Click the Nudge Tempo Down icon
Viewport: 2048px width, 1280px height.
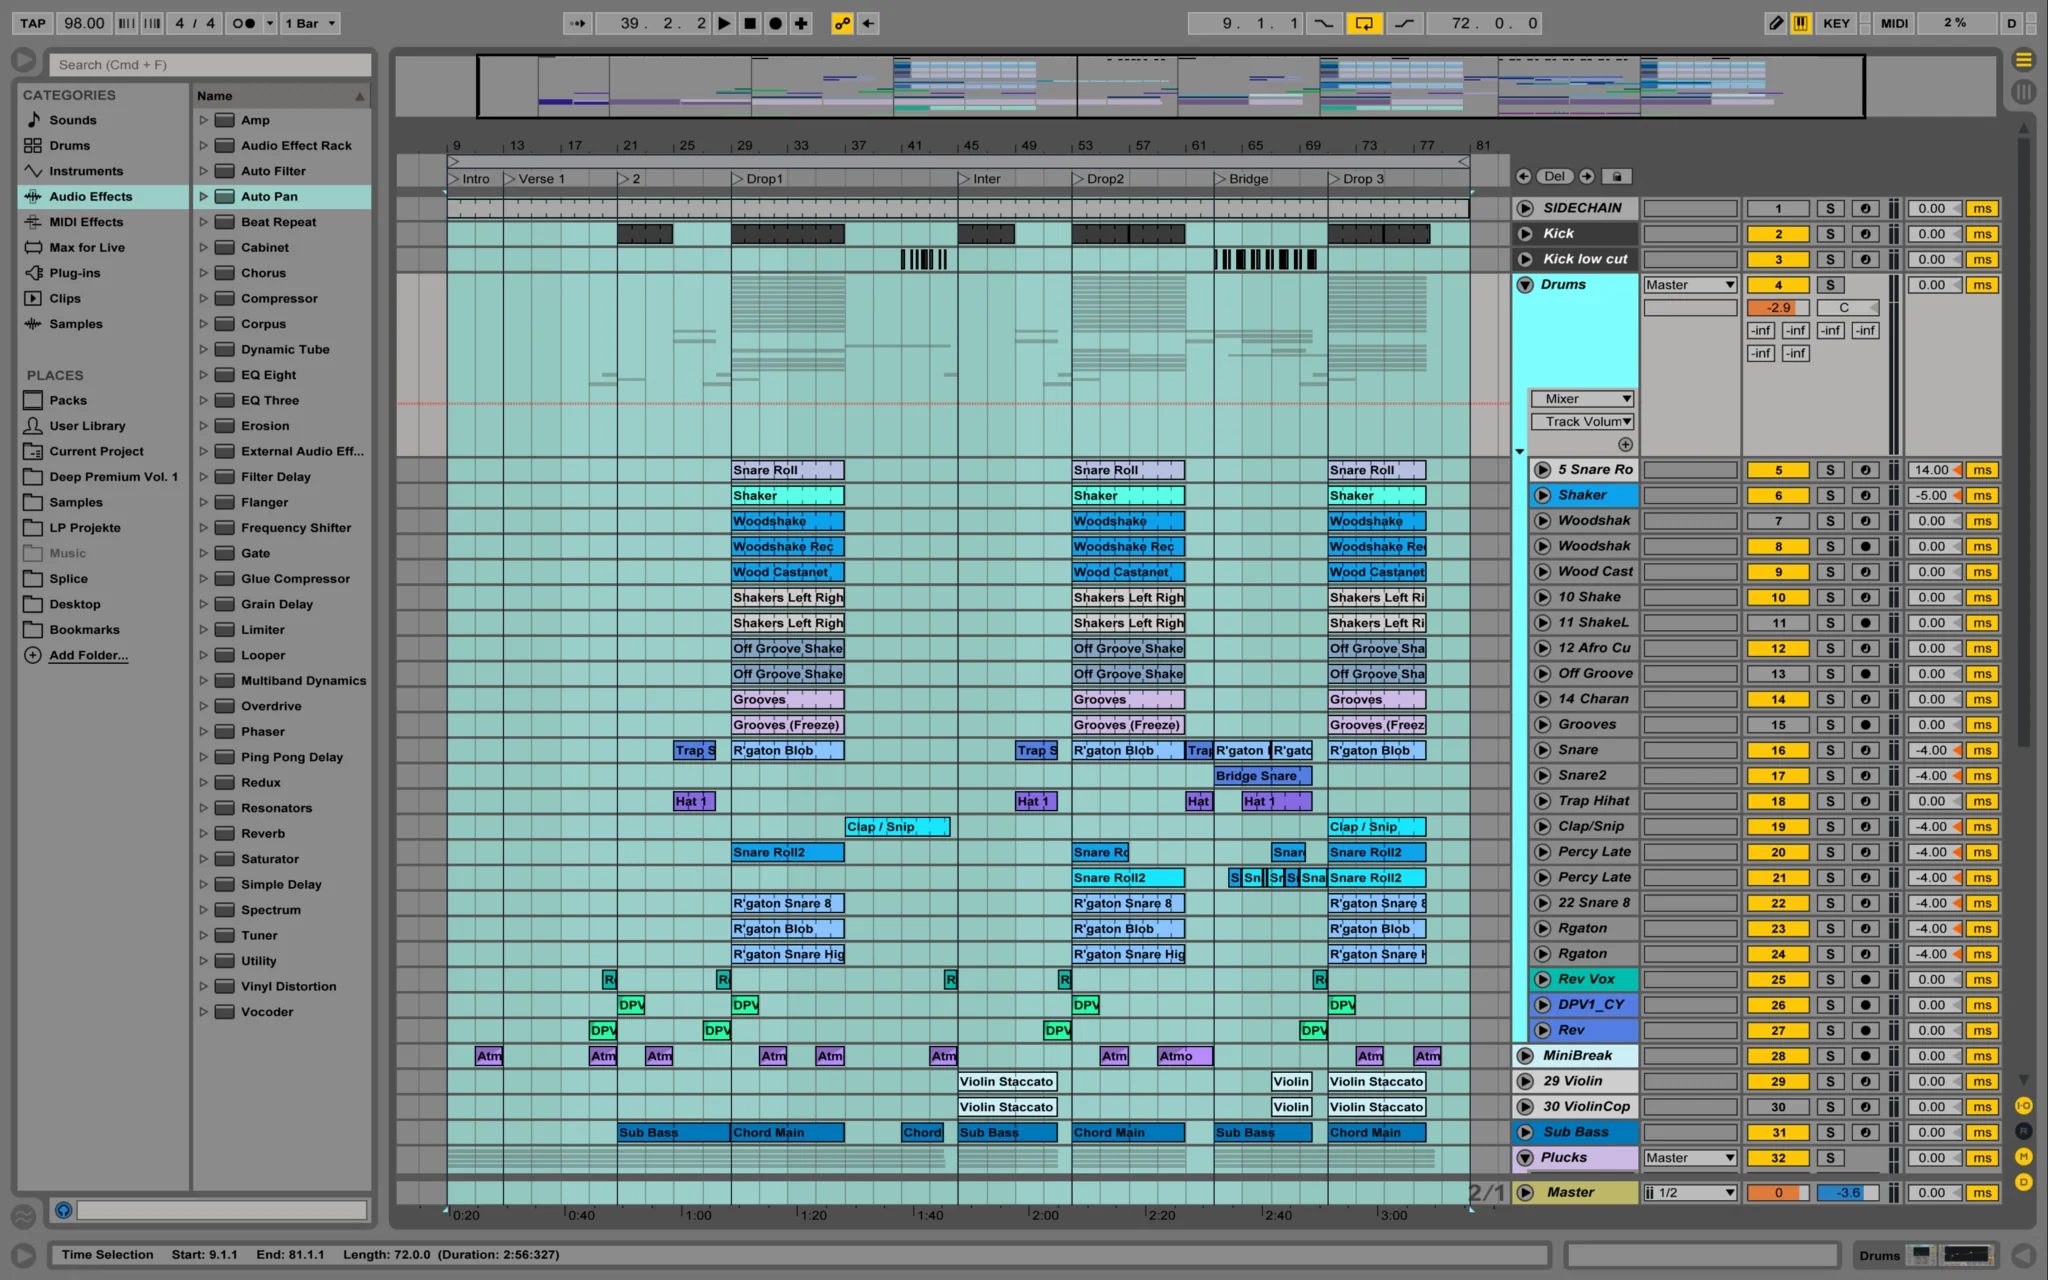[x=127, y=23]
